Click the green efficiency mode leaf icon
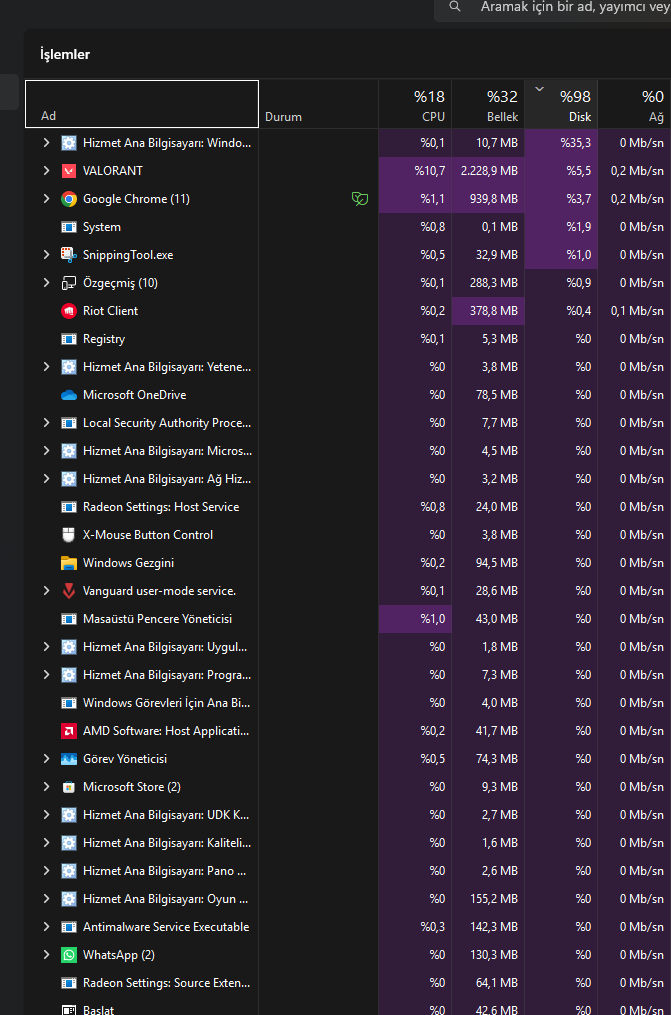Image resolution: width=671 pixels, height=1015 pixels. [x=360, y=199]
